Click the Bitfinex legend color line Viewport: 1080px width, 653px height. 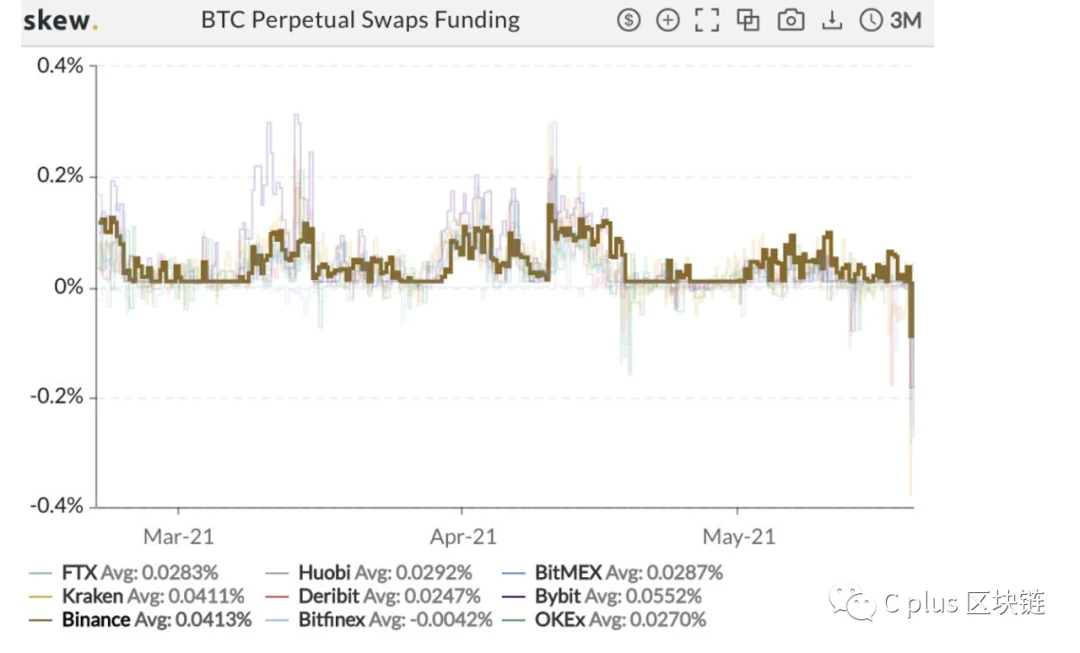pos(277,621)
